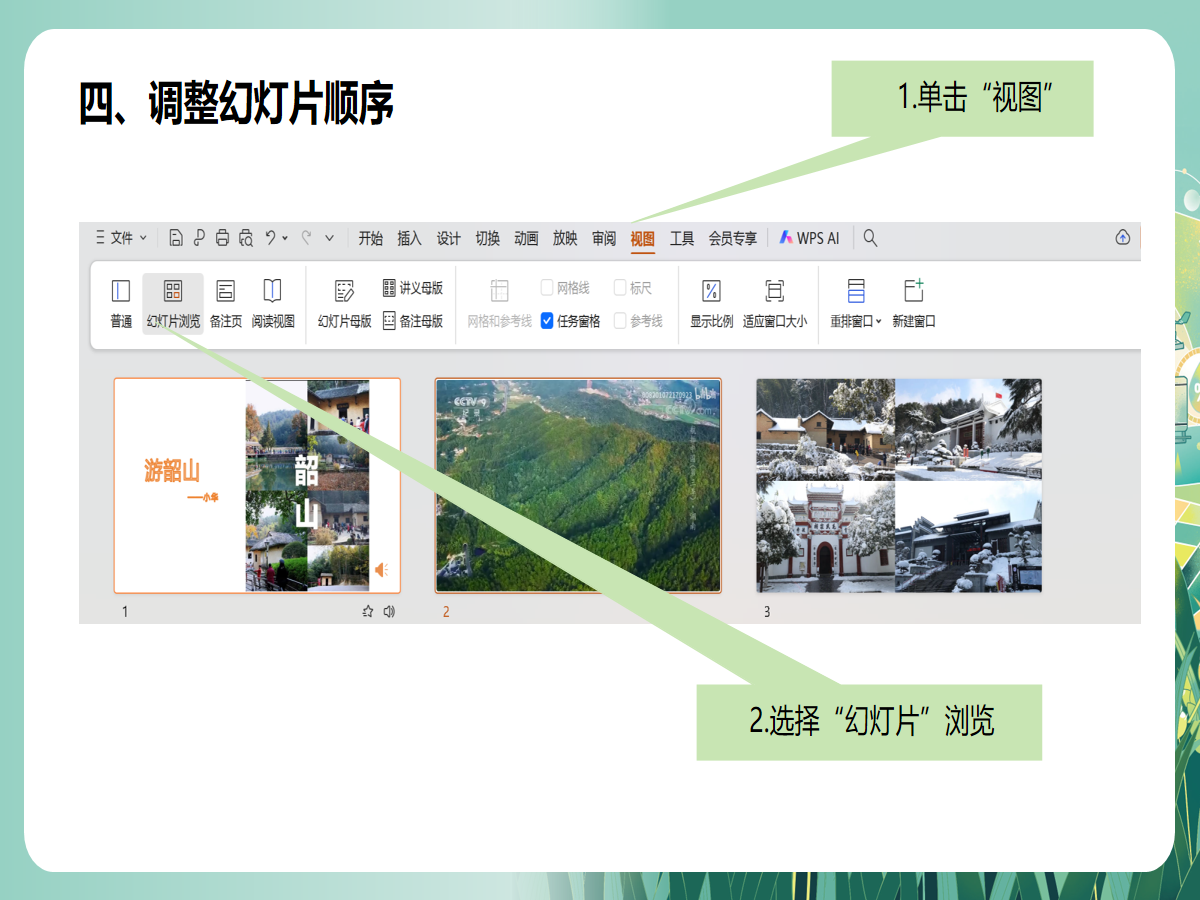Click the save icon in quick toolbar
This screenshot has width=1200, height=900.
pos(176,238)
